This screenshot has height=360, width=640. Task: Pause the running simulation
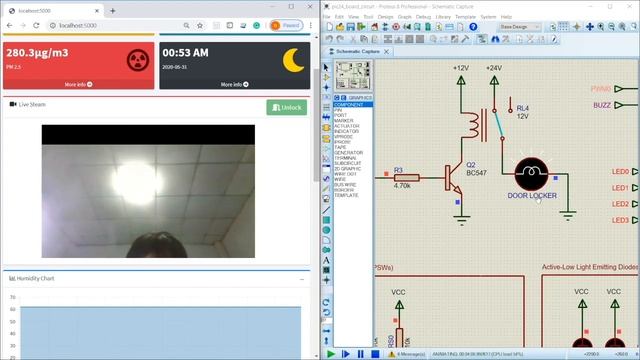[360, 354]
